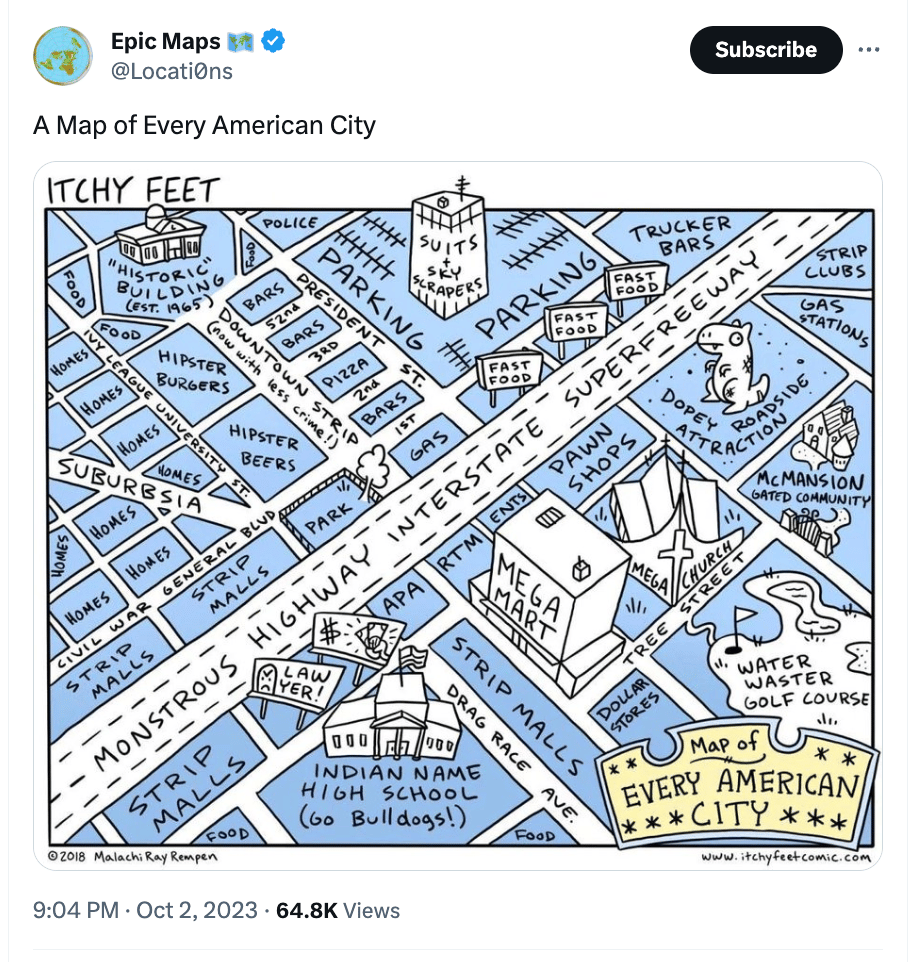Click the dinosaur roadside attraction drawing
The height and width of the screenshot is (962, 920).
(x=732, y=366)
